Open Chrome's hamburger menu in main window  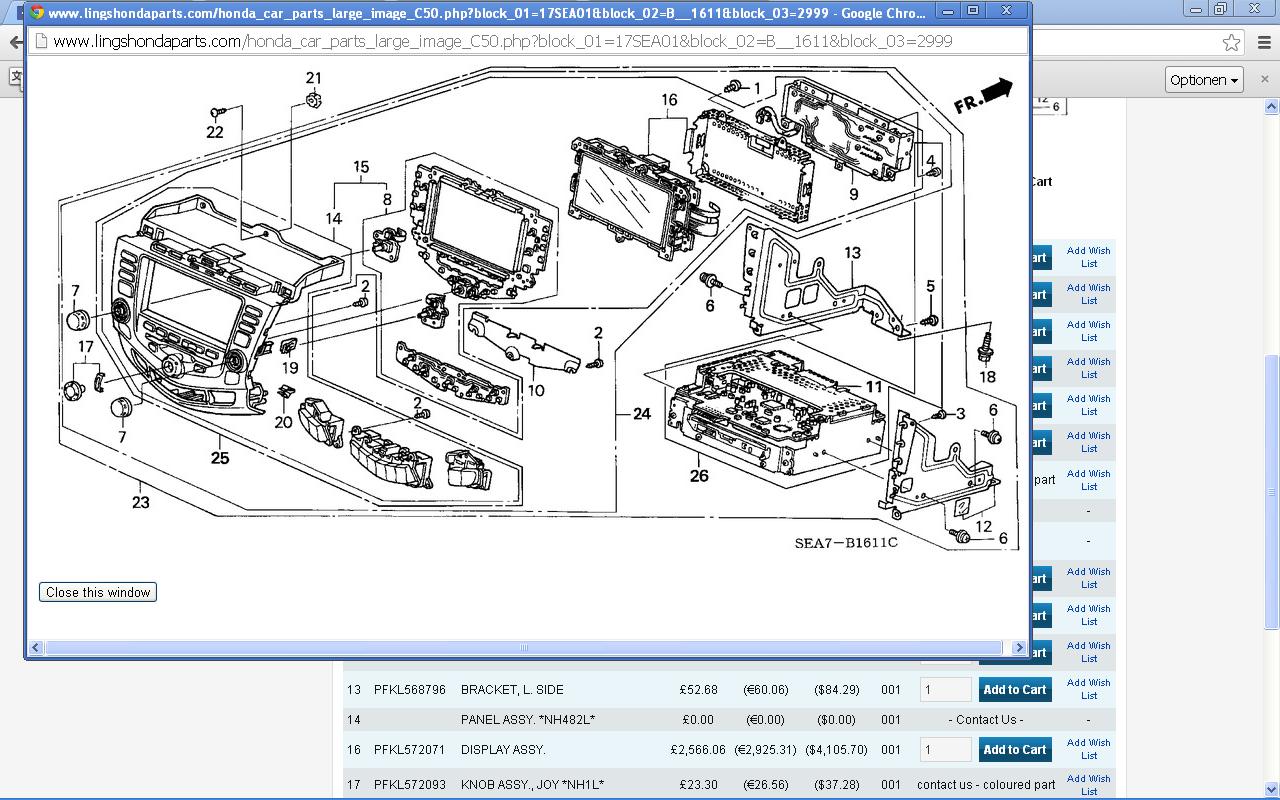tap(1262, 42)
